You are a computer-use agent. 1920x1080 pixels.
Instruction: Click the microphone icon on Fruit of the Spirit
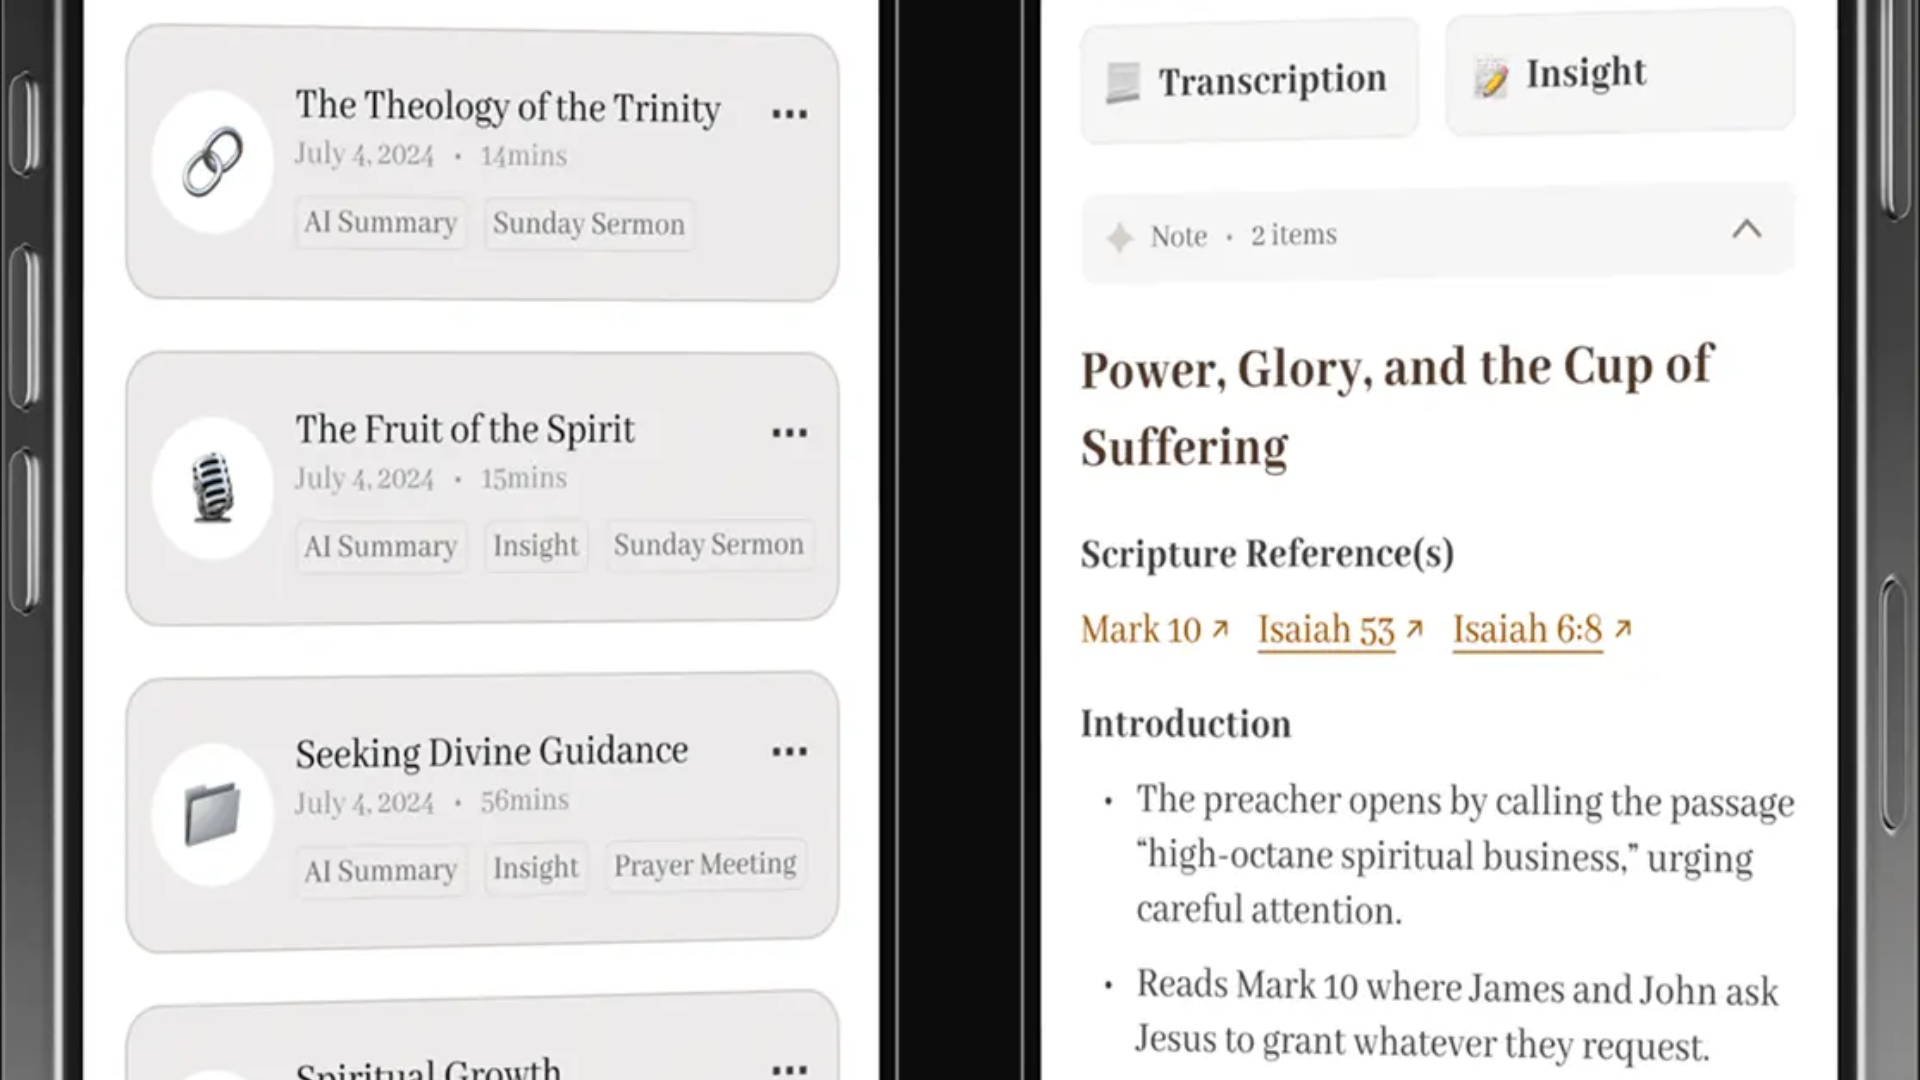[212, 487]
